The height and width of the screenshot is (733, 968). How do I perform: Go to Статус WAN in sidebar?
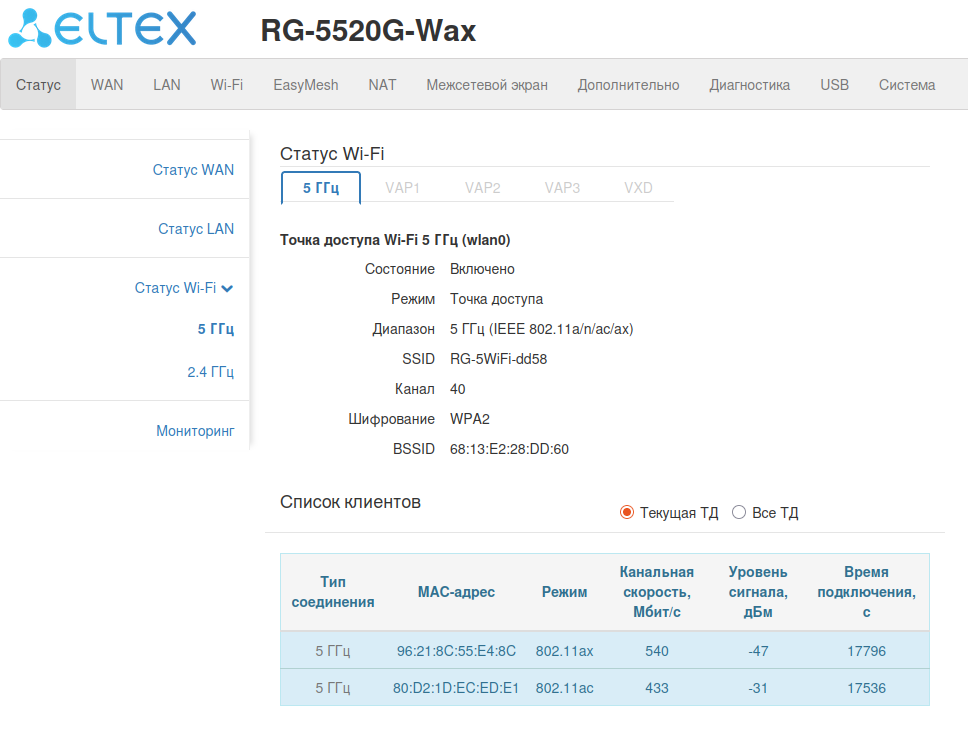coord(193,170)
